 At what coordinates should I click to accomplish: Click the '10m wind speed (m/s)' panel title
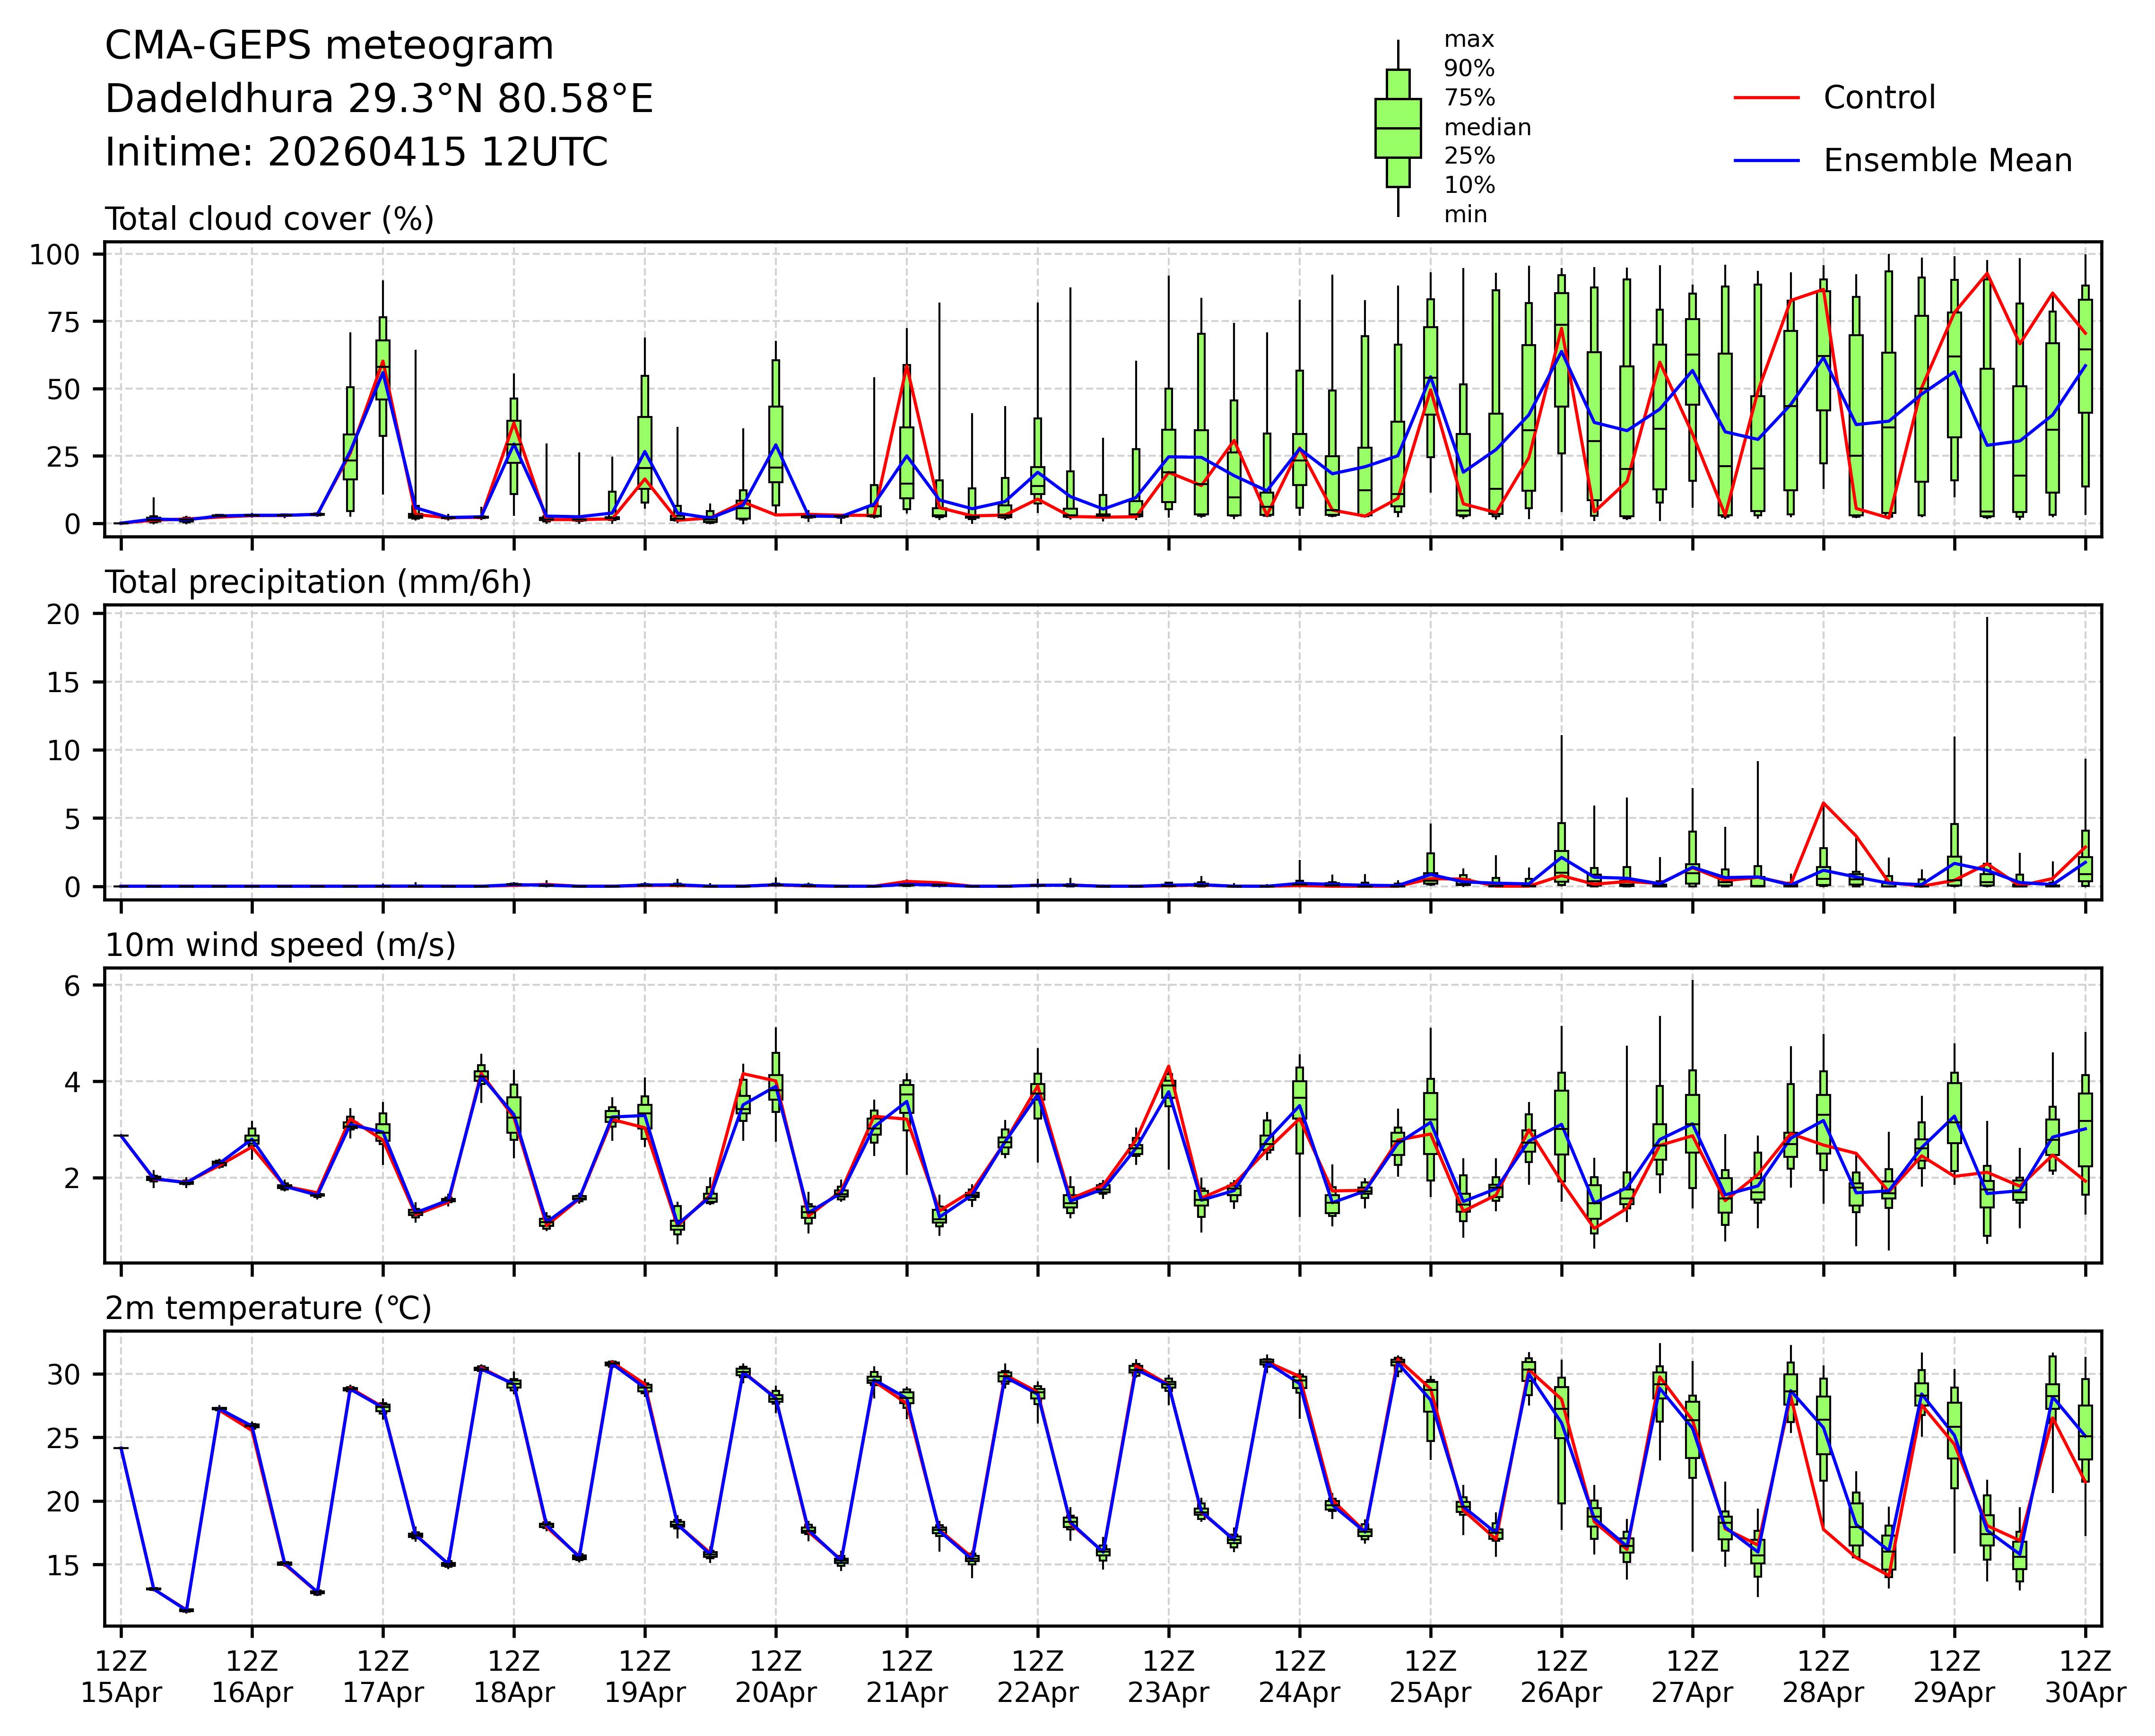280,945
